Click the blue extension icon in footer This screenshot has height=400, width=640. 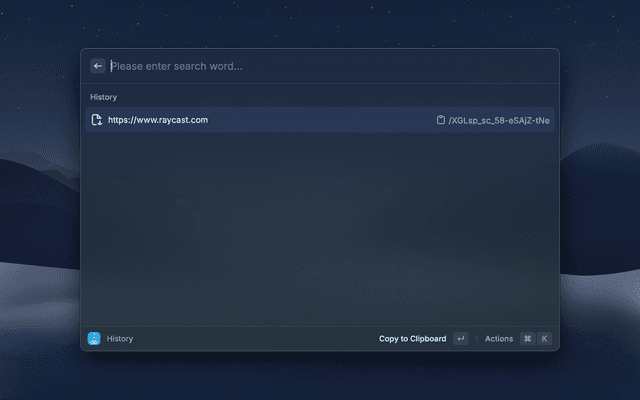pyautogui.click(x=94, y=339)
